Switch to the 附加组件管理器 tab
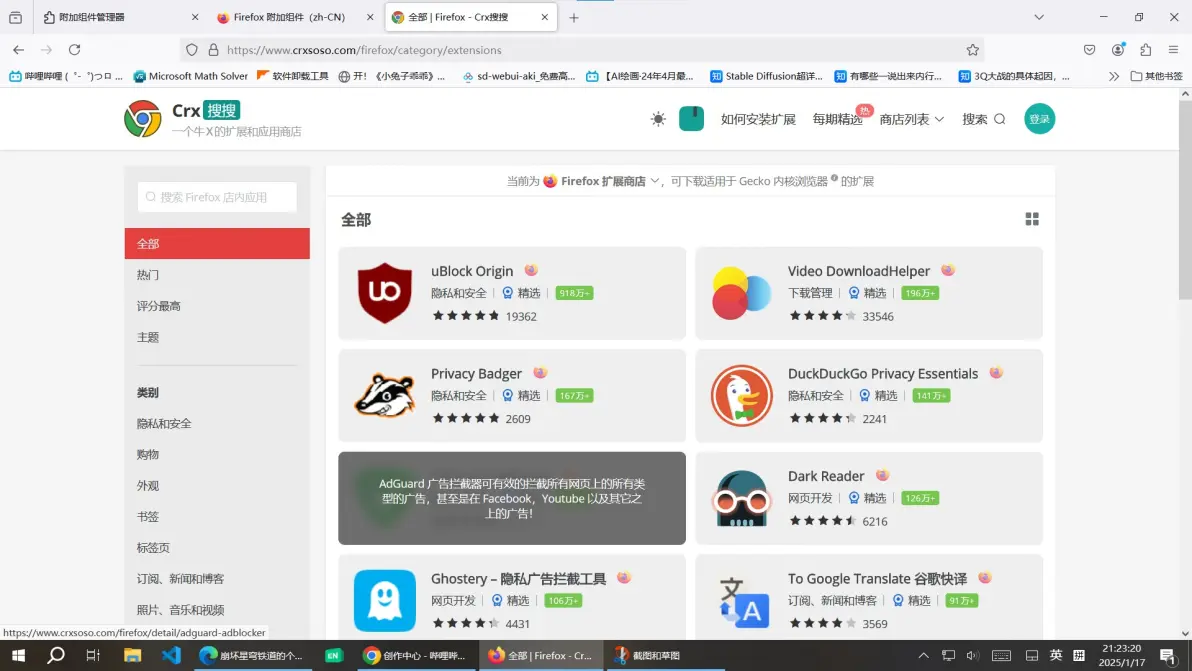 pyautogui.click(x=120, y=17)
